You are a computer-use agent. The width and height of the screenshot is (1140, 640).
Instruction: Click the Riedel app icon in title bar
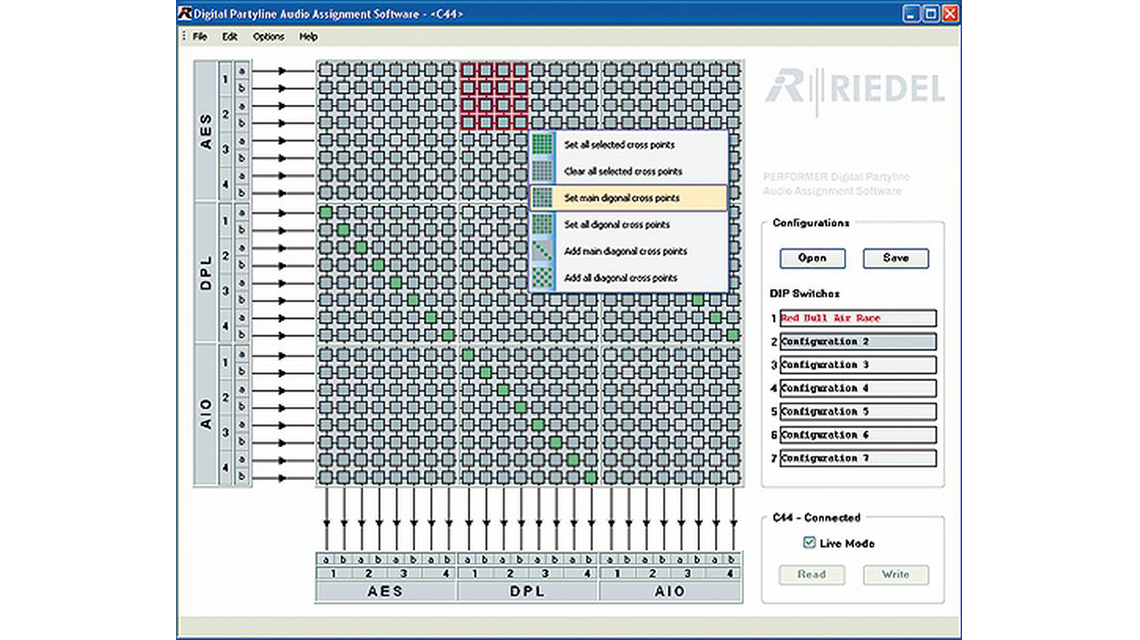[x=185, y=14]
